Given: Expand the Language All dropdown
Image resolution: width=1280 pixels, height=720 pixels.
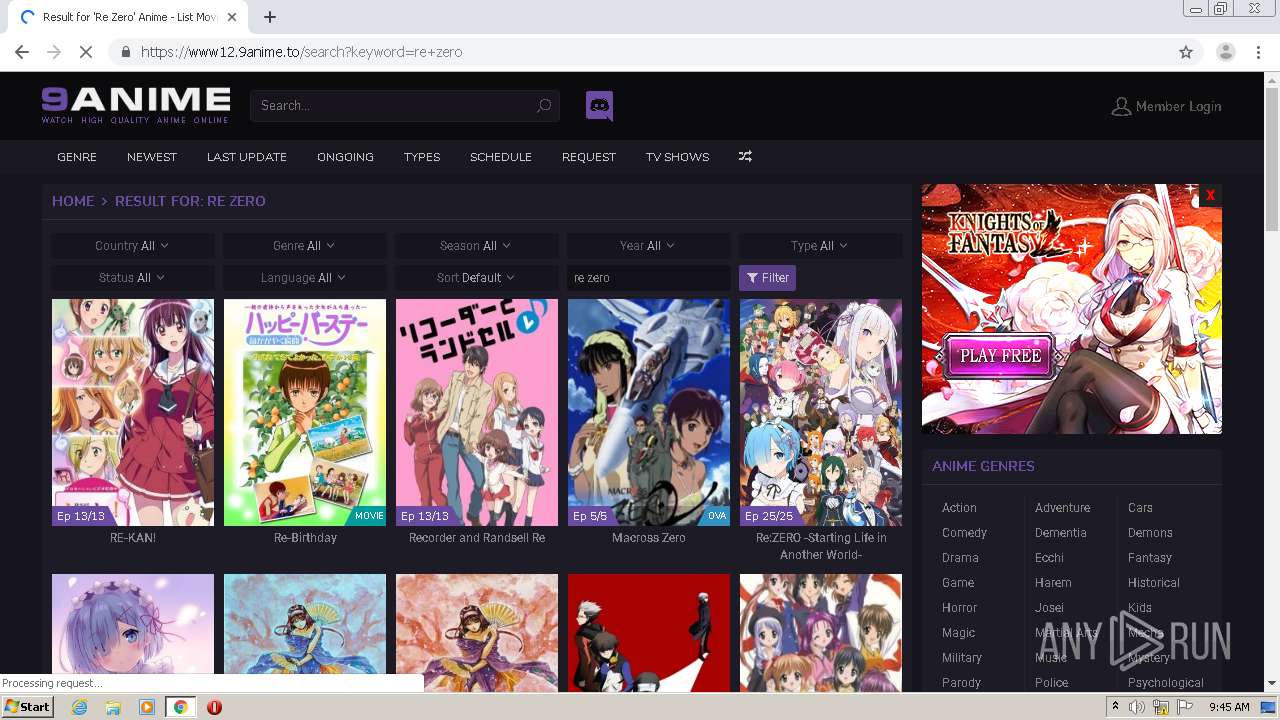Looking at the screenshot, I should (305, 278).
